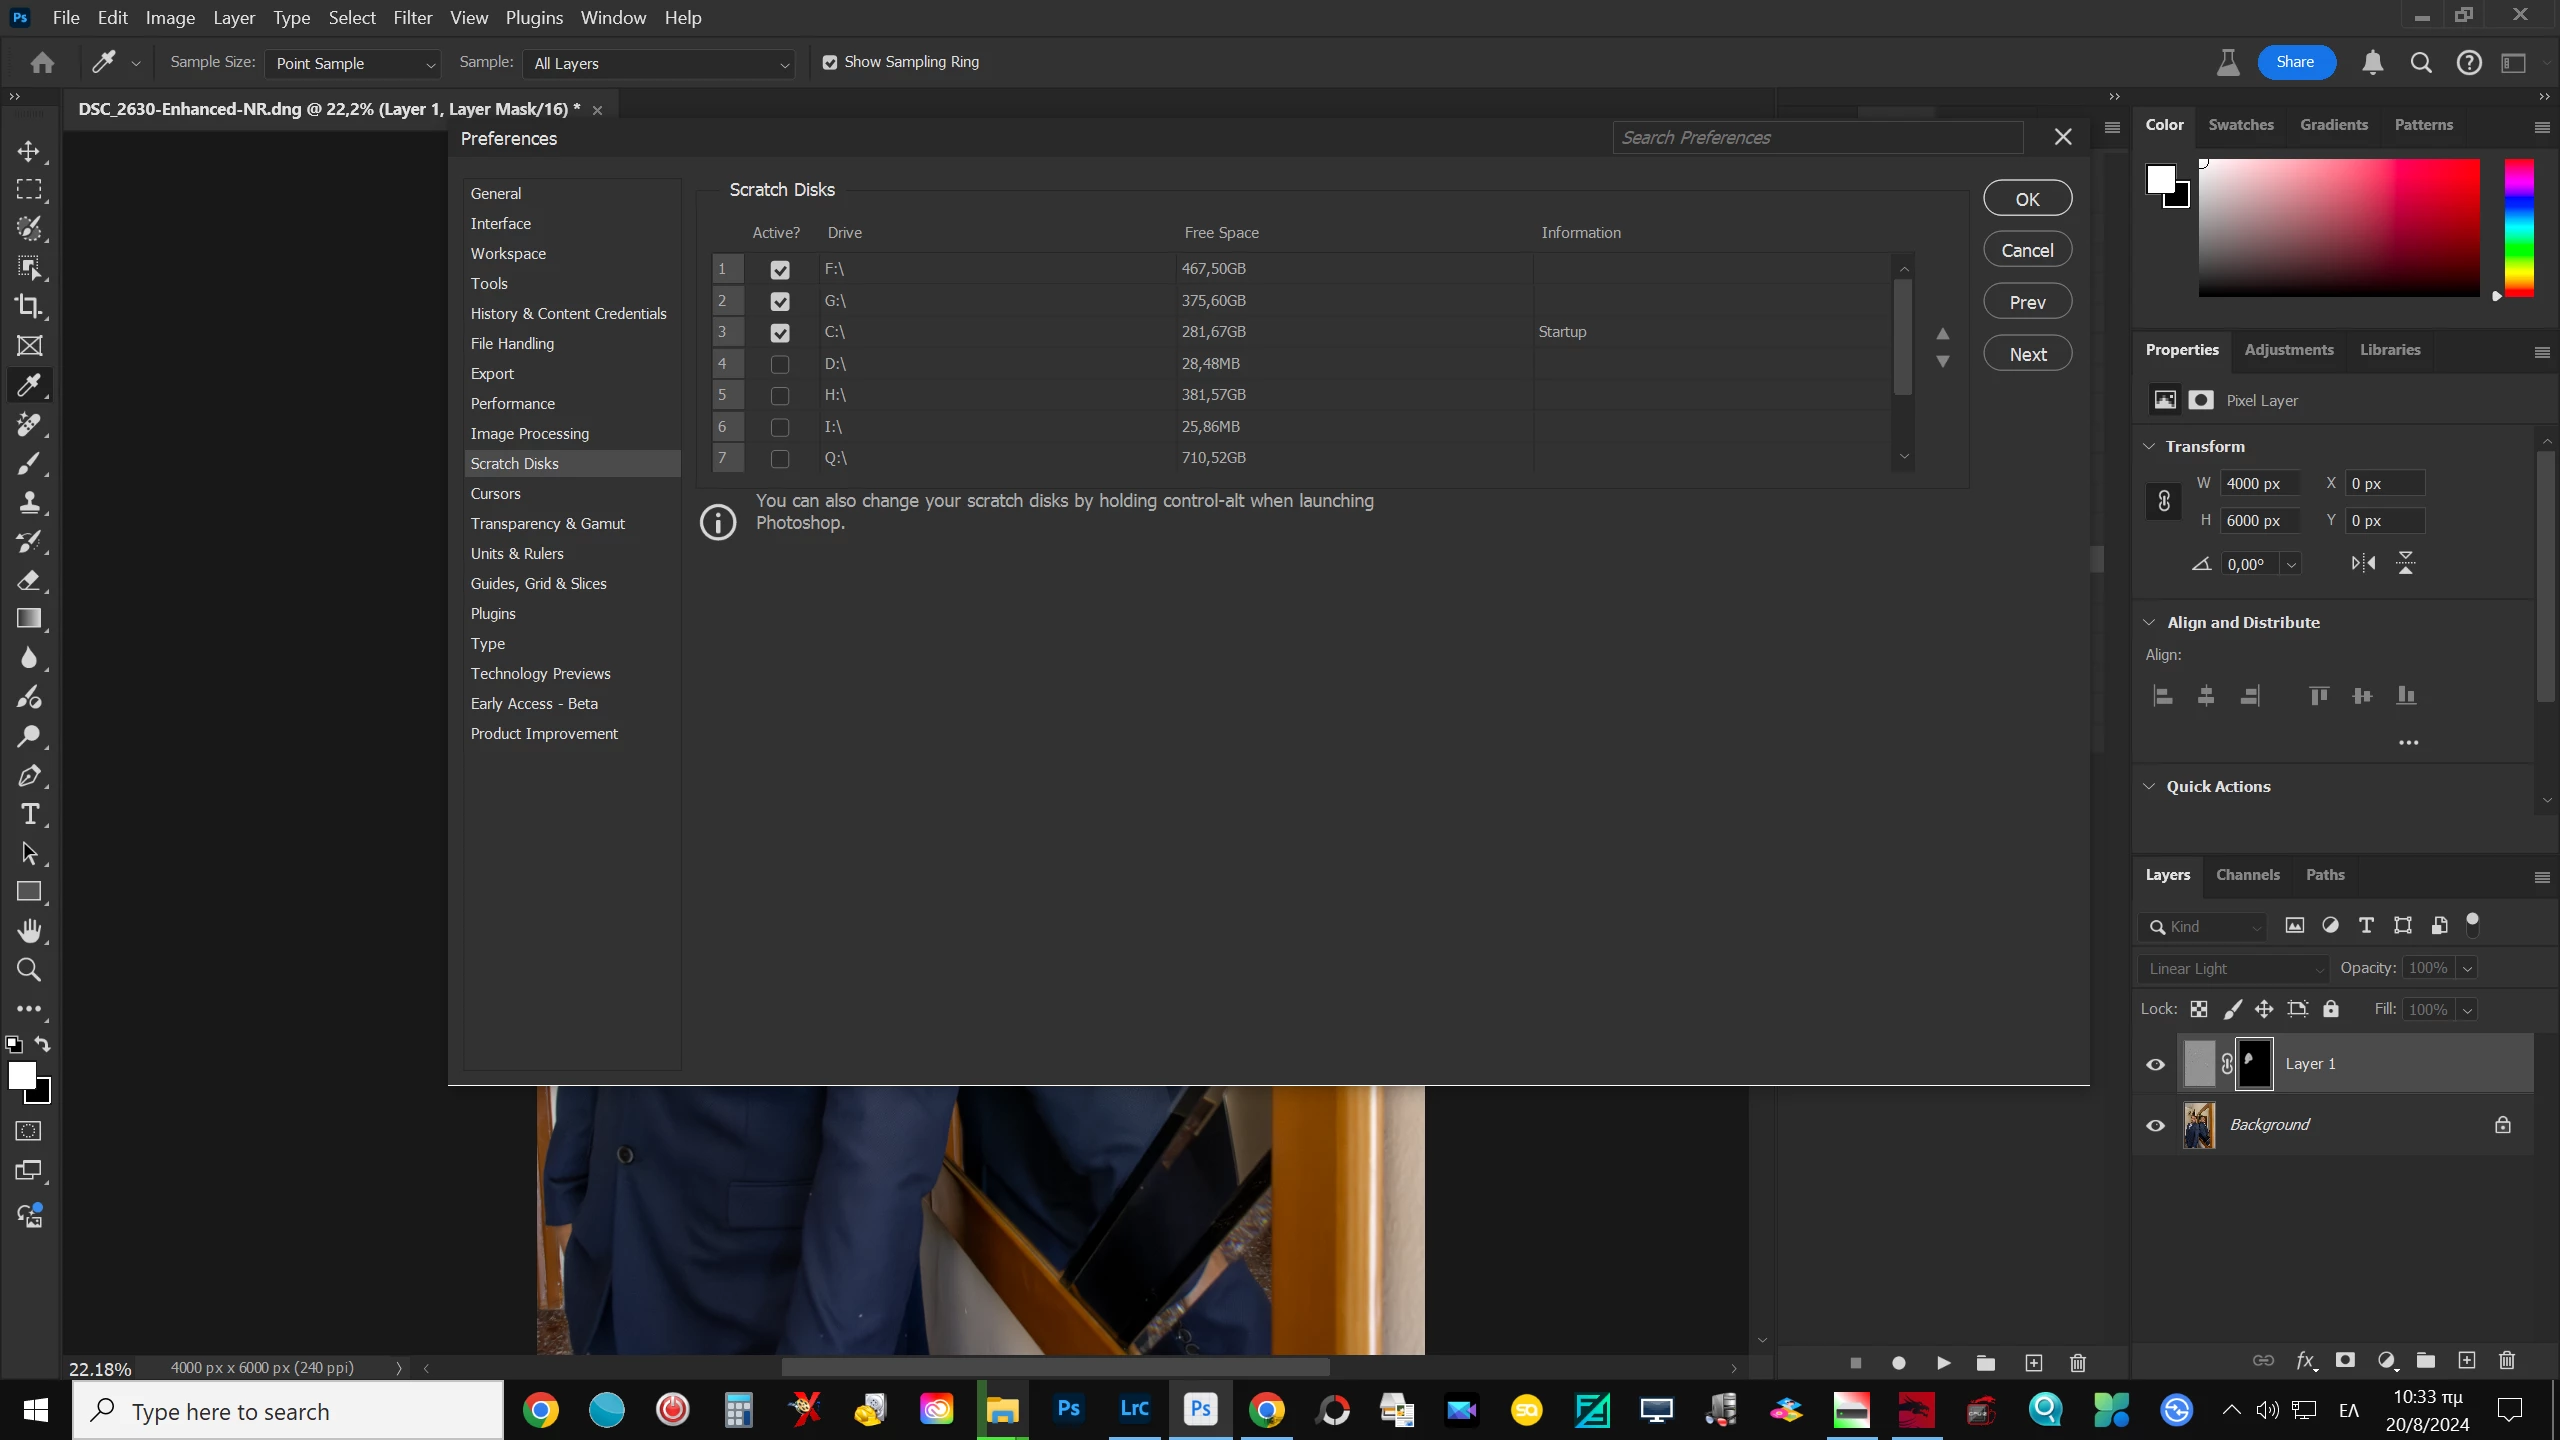The image size is (2560, 1440).
Task: Open the Performance preferences category
Action: pyautogui.click(x=512, y=403)
